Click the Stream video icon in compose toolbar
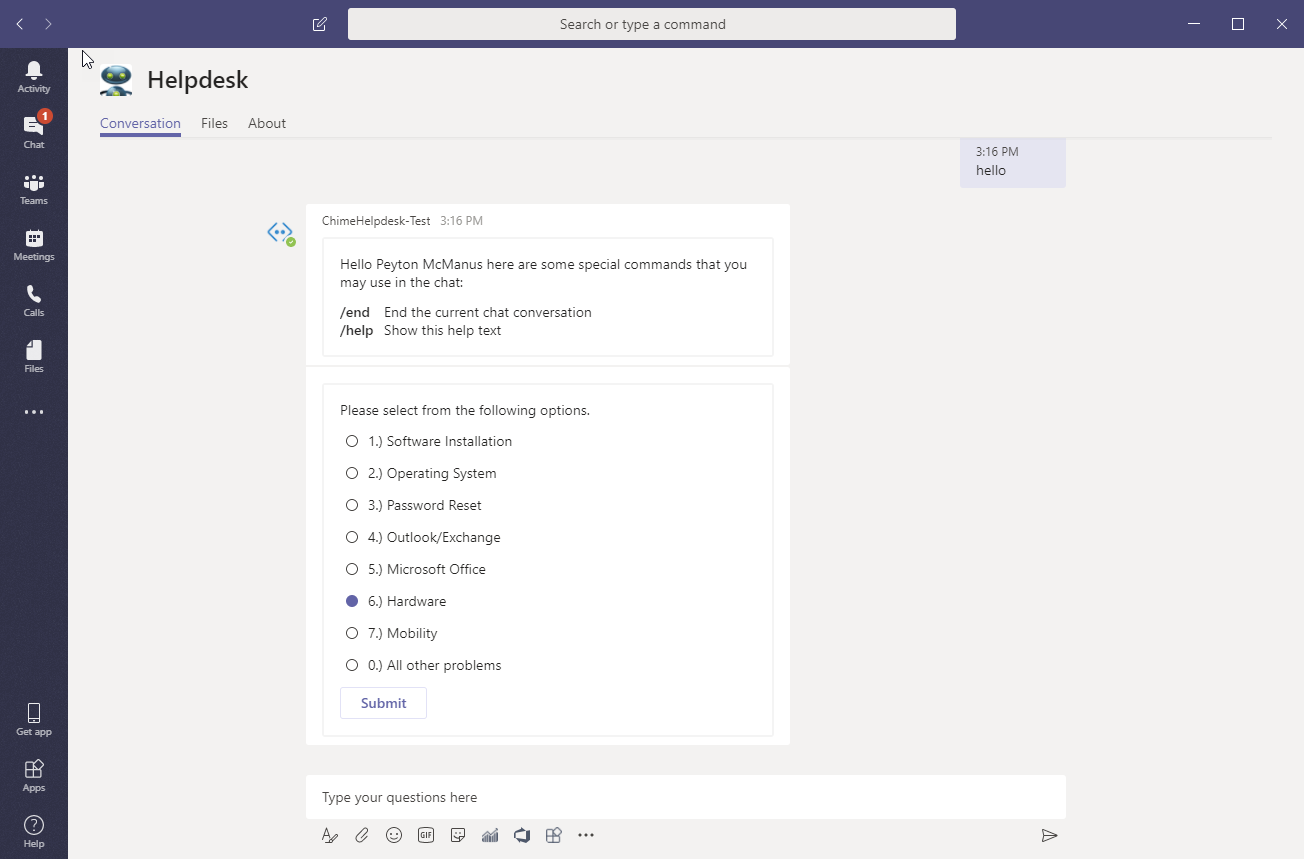This screenshot has height=859, width=1304. click(x=522, y=835)
